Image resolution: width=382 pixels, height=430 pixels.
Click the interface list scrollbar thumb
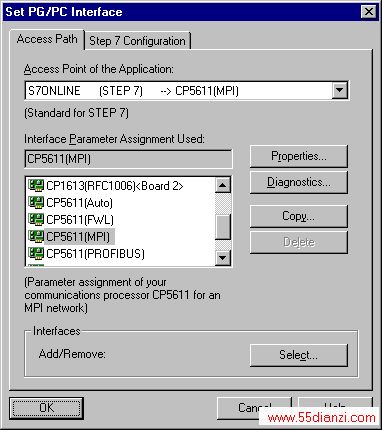(x=223, y=227)
